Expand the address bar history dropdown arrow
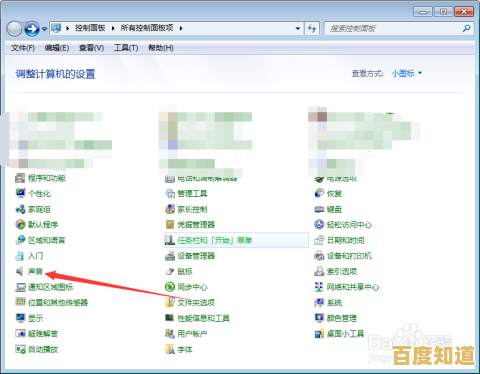The image size is (480, 374). [x=298, y=29]
